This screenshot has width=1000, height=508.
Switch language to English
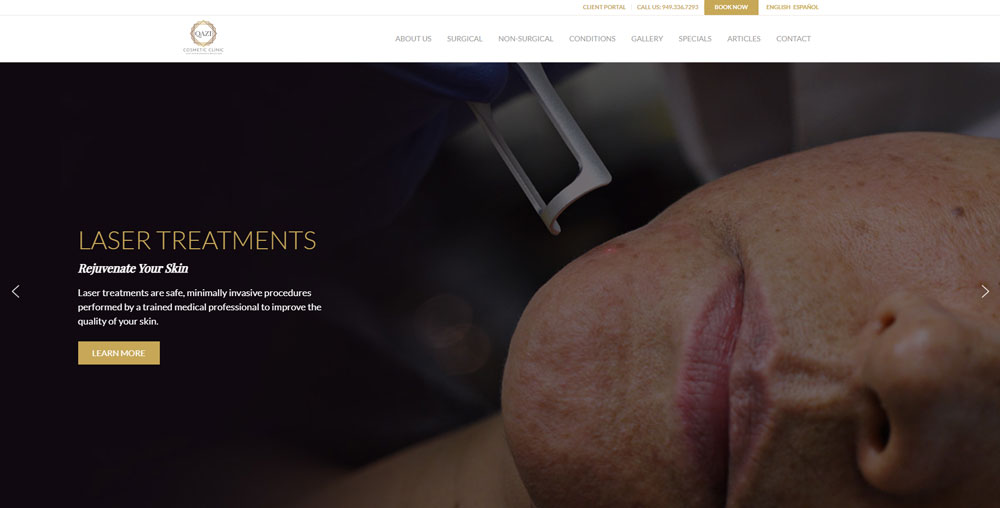pos(778,8)
